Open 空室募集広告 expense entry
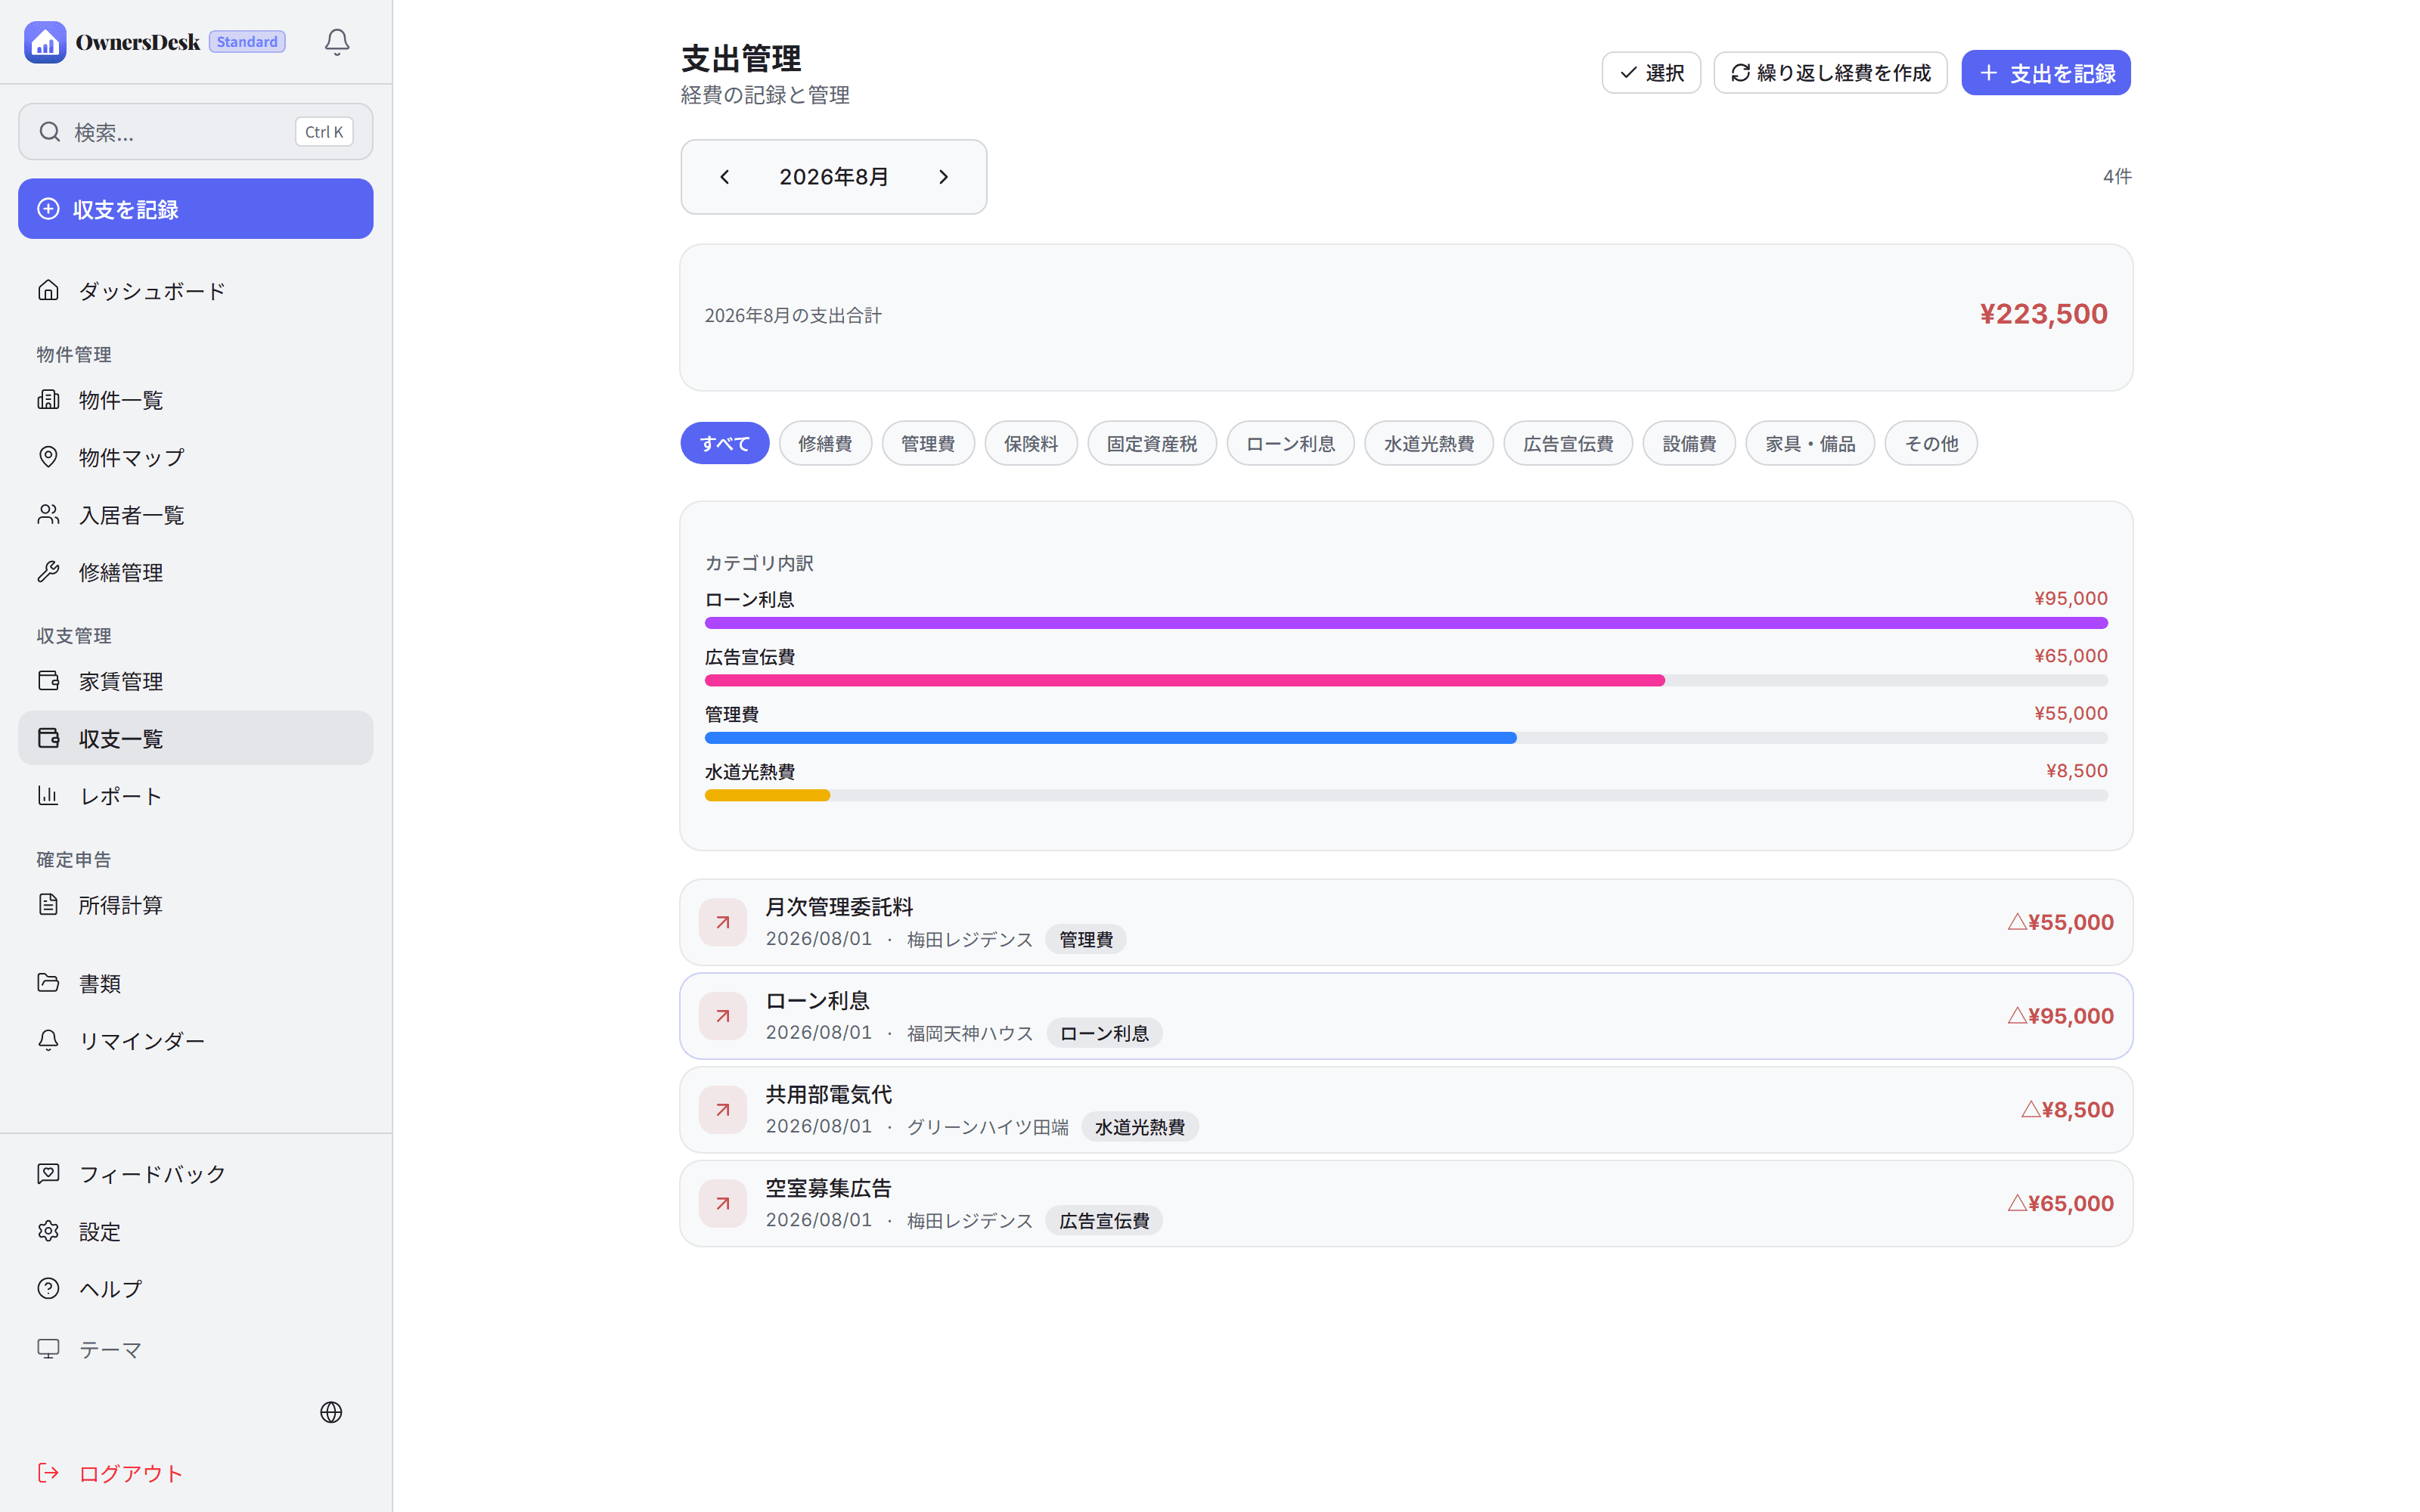Image resolution: width=2420 pixels, height=1512 pixels. 1406,1204
